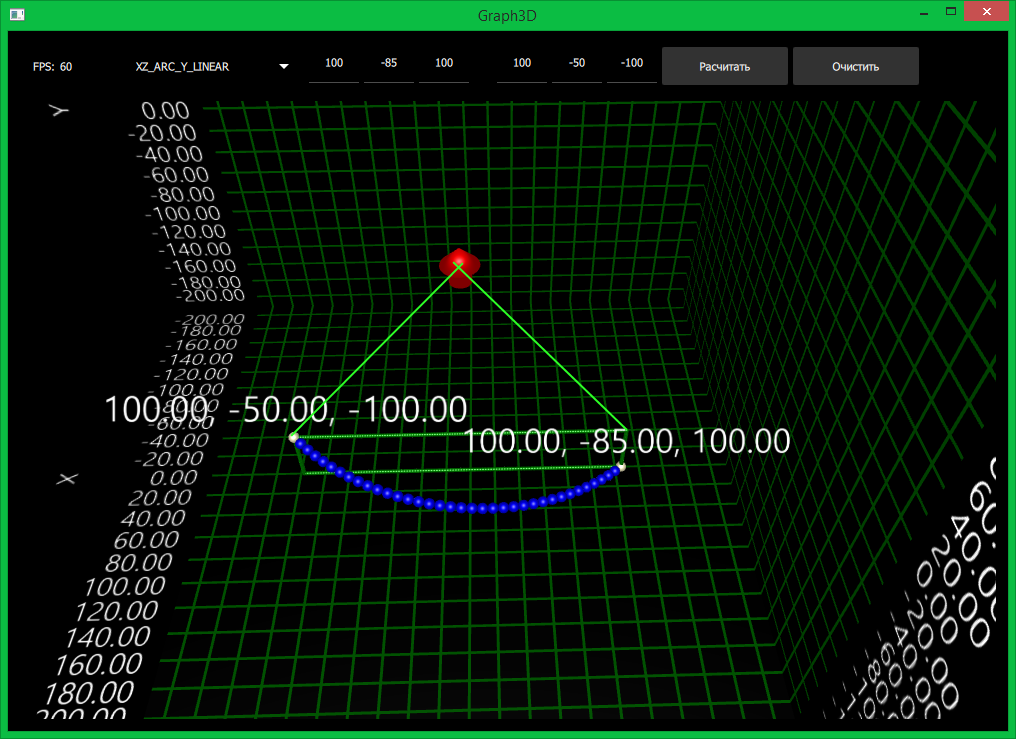Click the Очистить button
The width and height of the screenshot is (1016, 739).
point(855,66)
